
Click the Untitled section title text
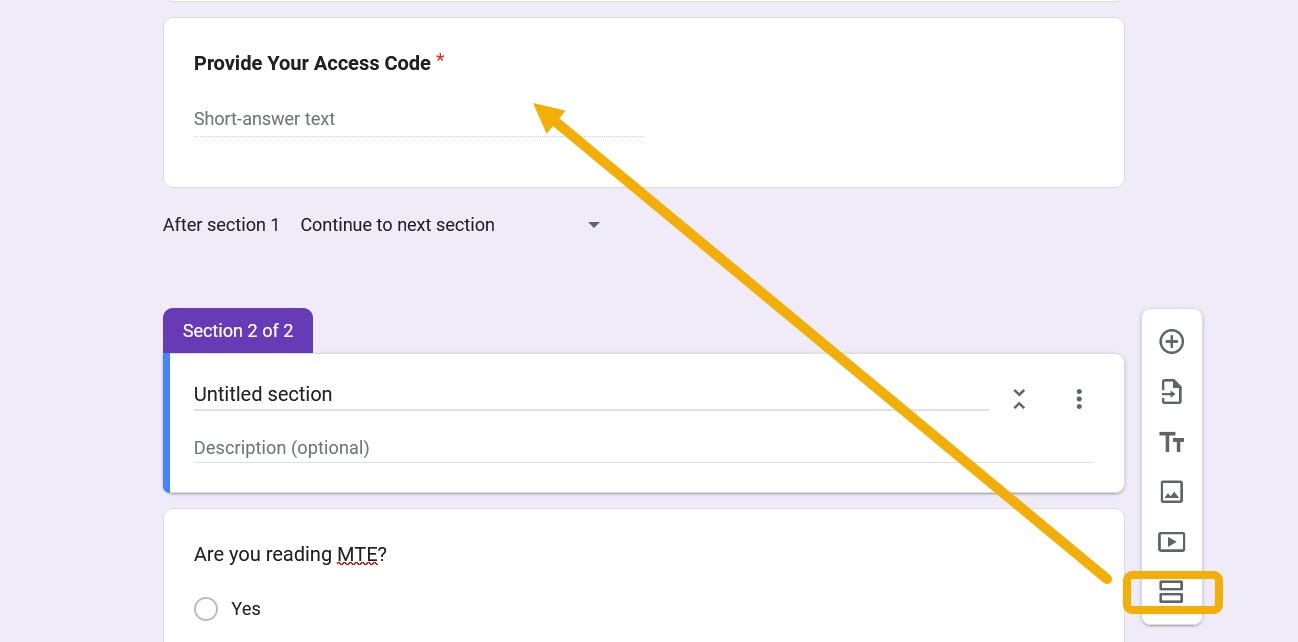263,394
